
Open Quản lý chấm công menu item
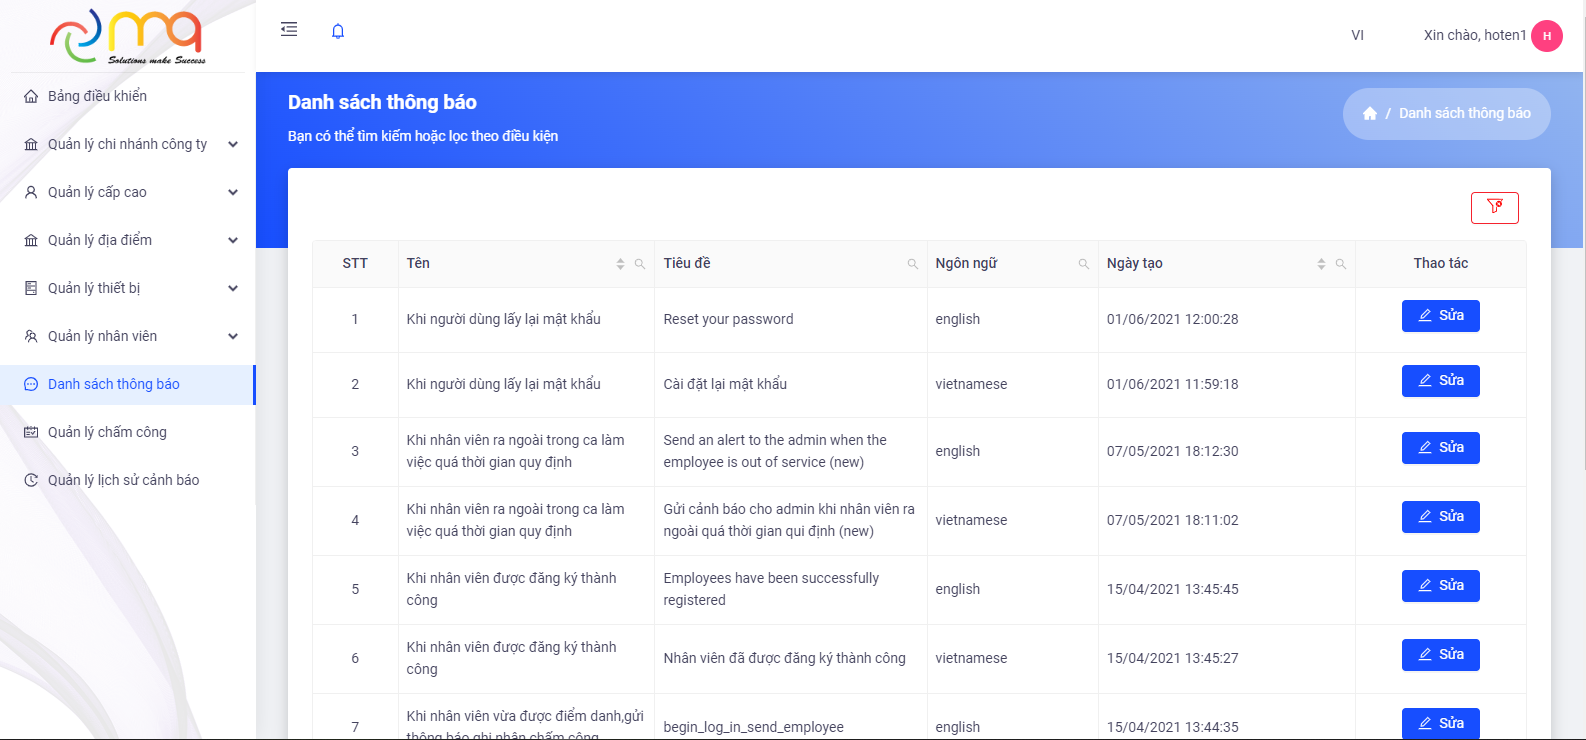coord(107,432)
